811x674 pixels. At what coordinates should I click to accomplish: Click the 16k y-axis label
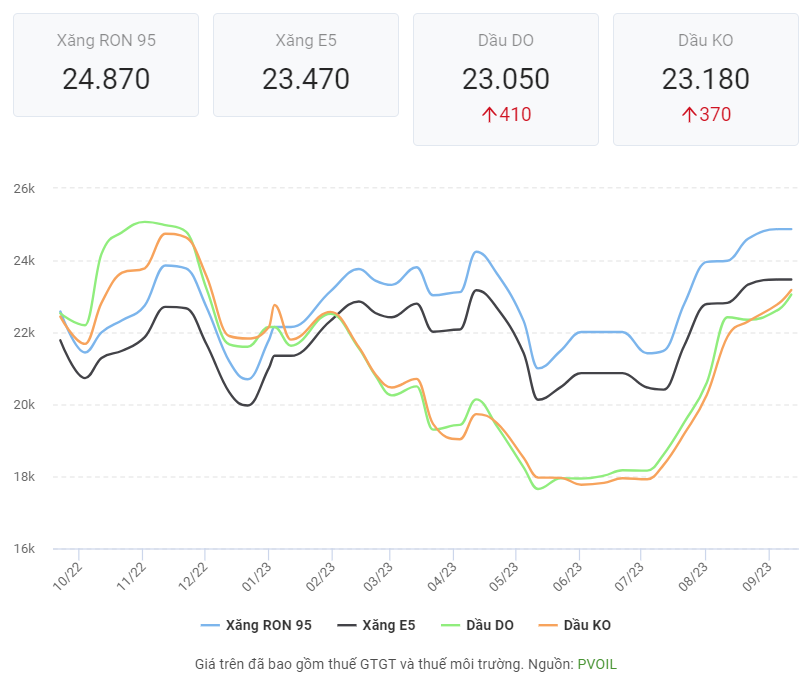pyautogui.click(x=24, y=549)
